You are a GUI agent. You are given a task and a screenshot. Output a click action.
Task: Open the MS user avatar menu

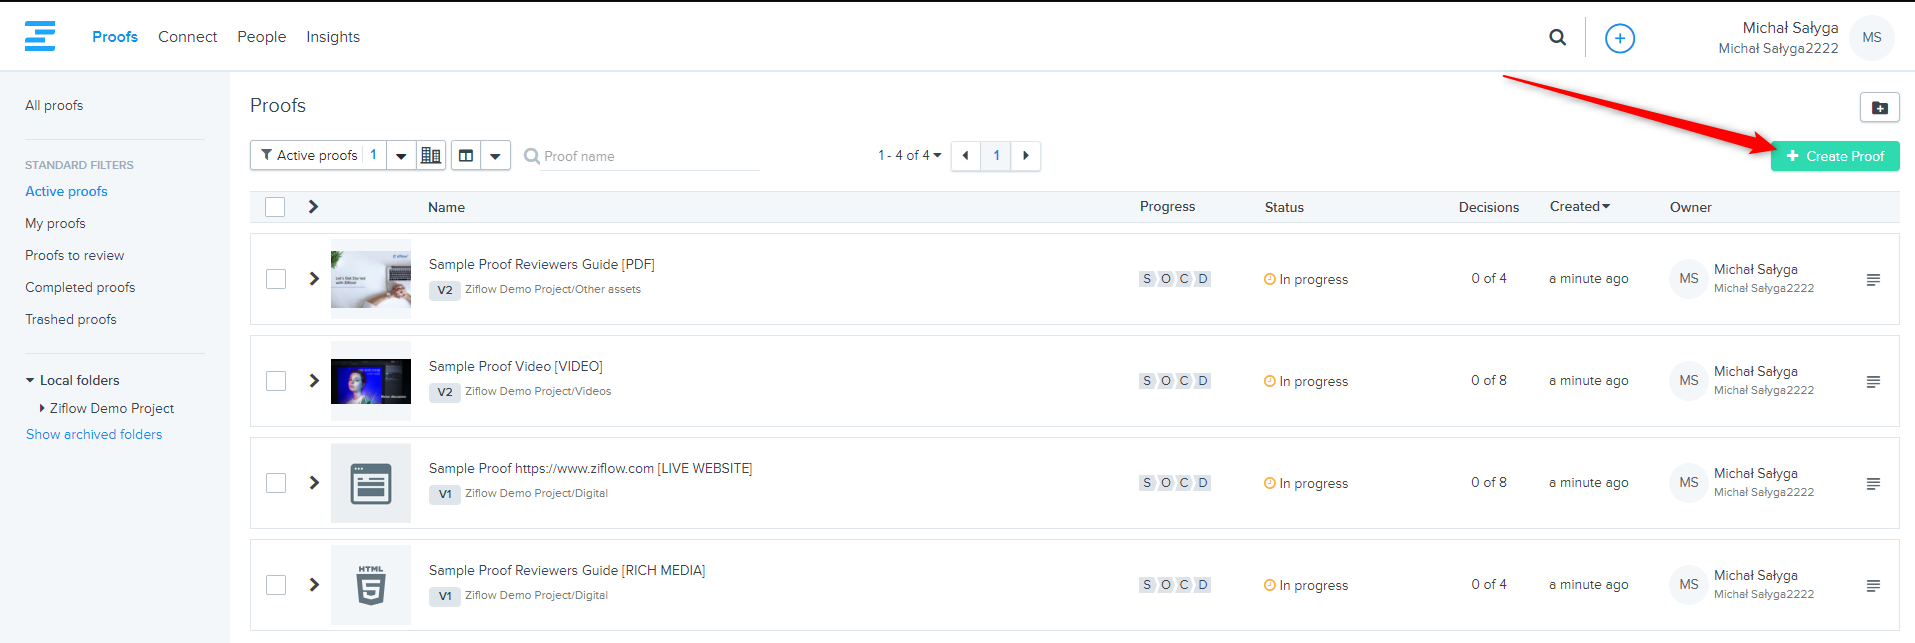1871,38
